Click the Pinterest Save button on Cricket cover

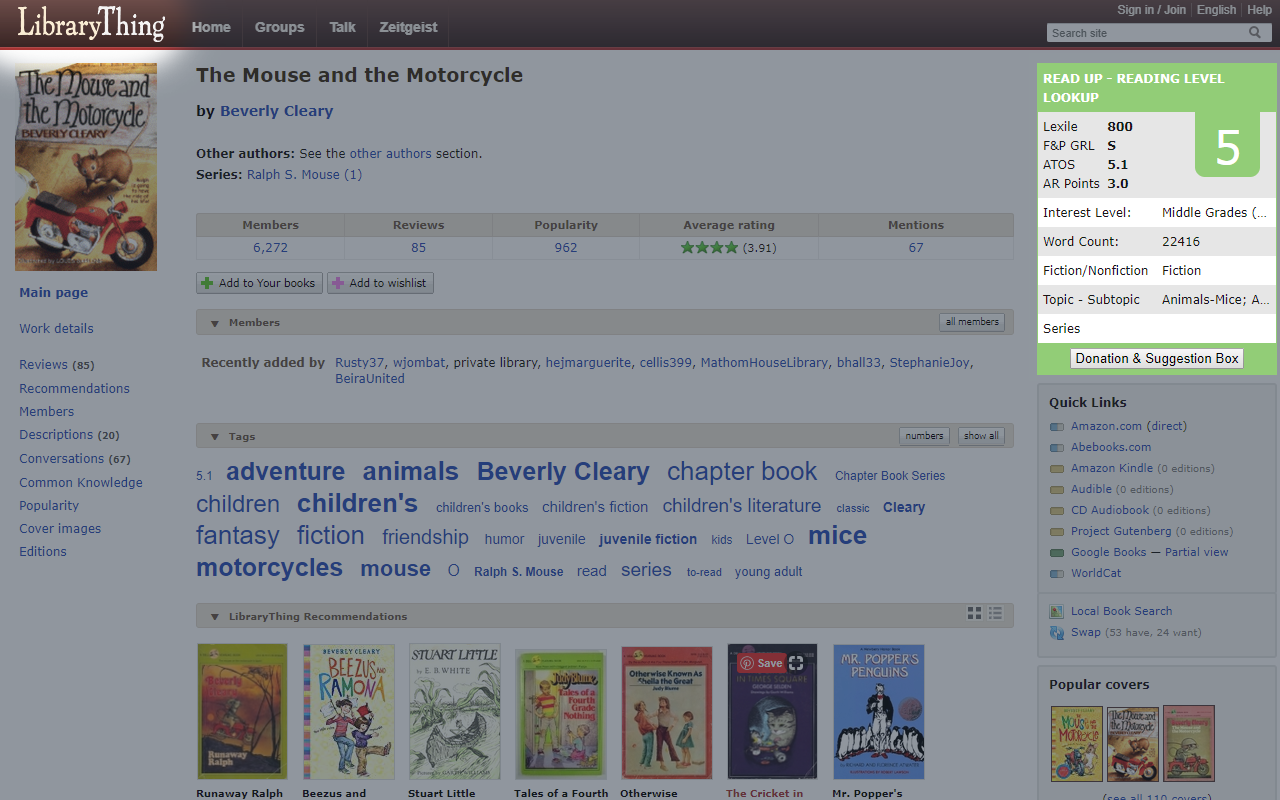(x=761, y=663)
